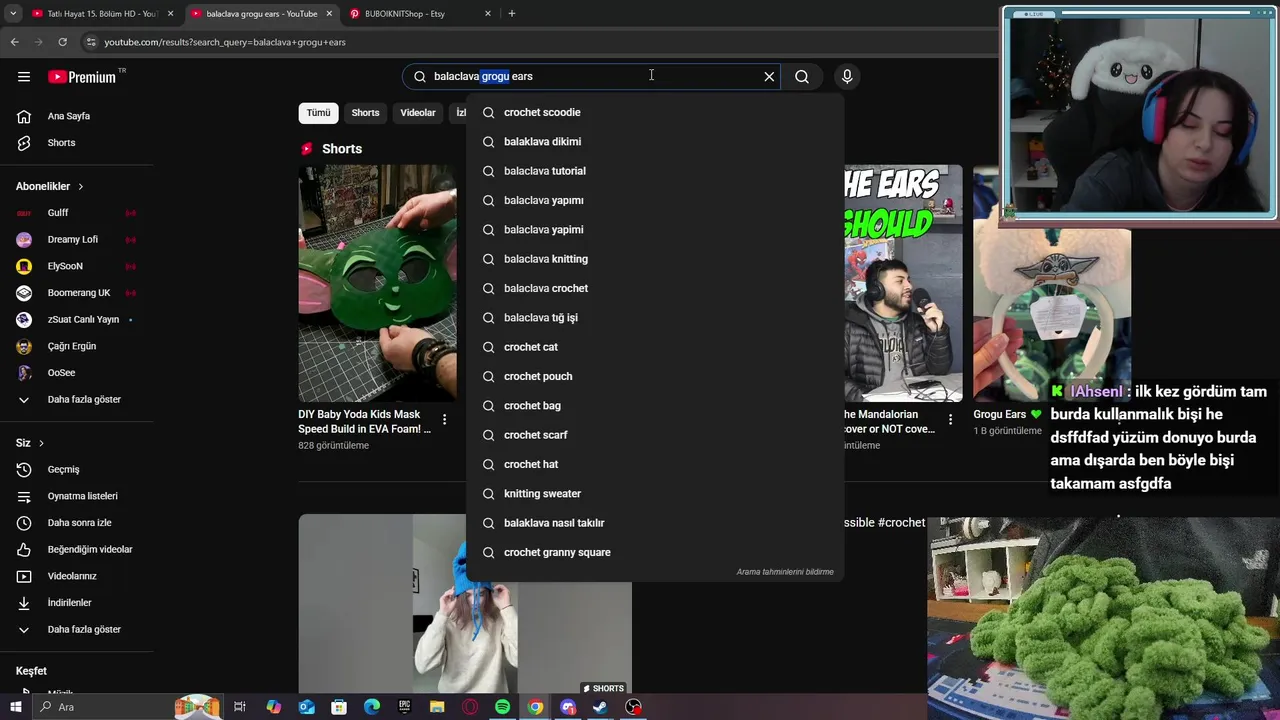Choose suggestion balaclava knitting
Image resolution: width=1280 pixels, height=720 pixels.
[x=655, y=259]
